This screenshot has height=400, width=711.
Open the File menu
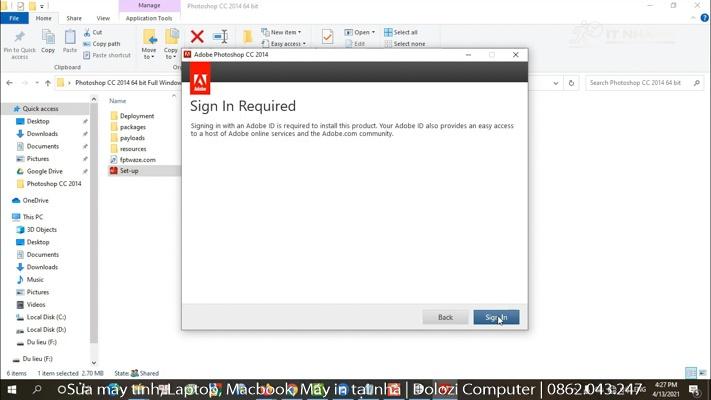(15, 18)
